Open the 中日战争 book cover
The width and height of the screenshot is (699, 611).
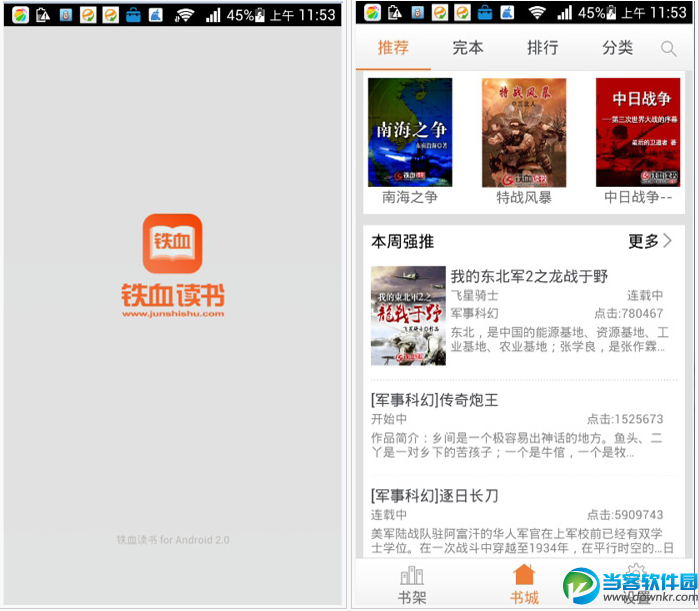[x=638, y=132]
